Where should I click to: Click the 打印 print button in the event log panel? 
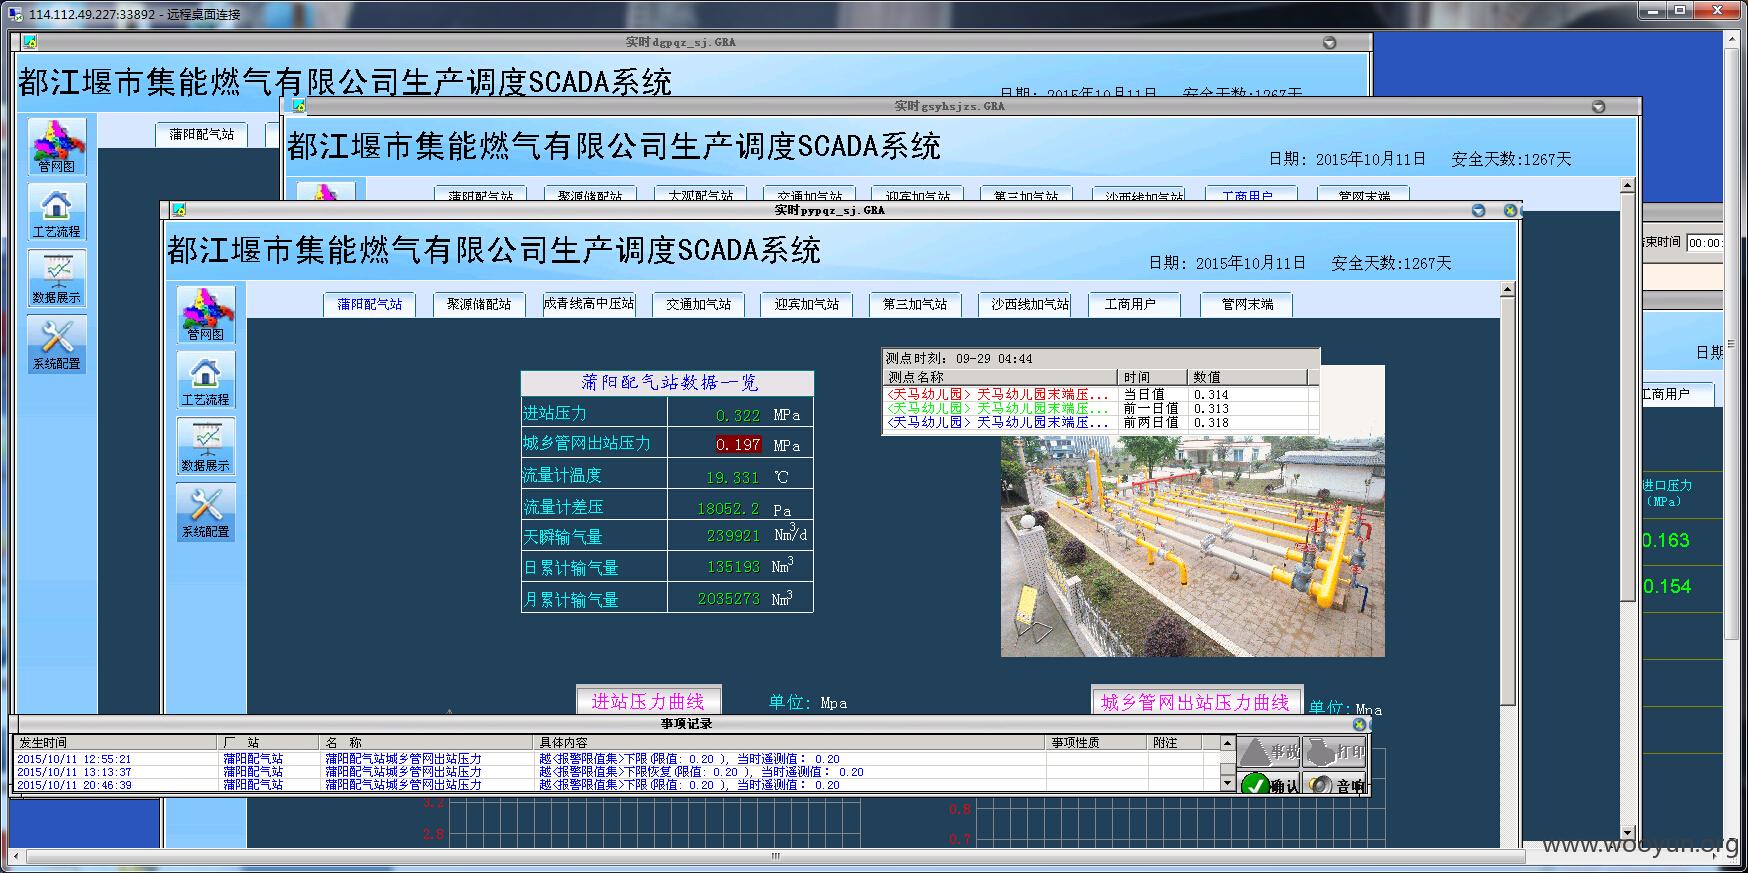1335,752
